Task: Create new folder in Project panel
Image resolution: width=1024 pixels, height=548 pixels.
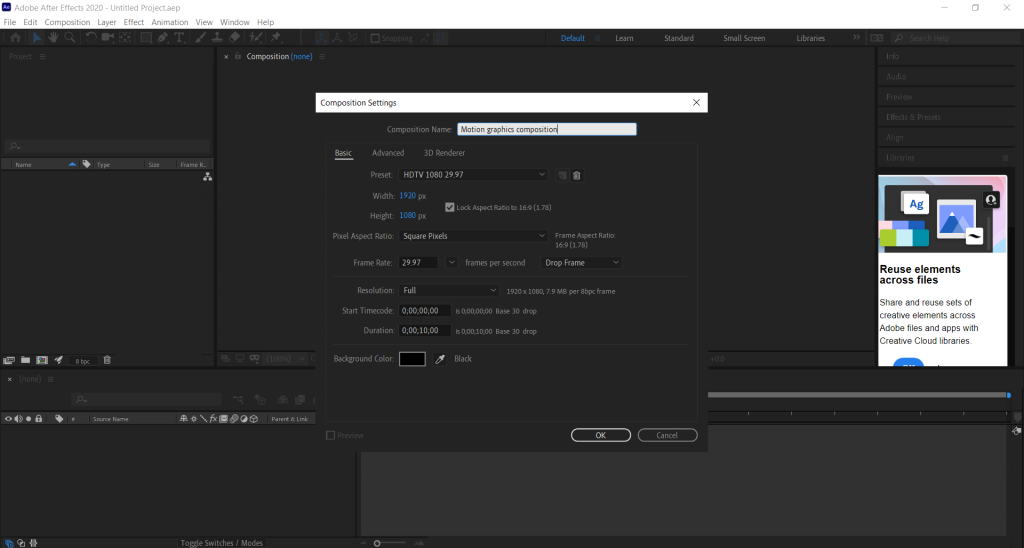Action: [x=25, y=360]
